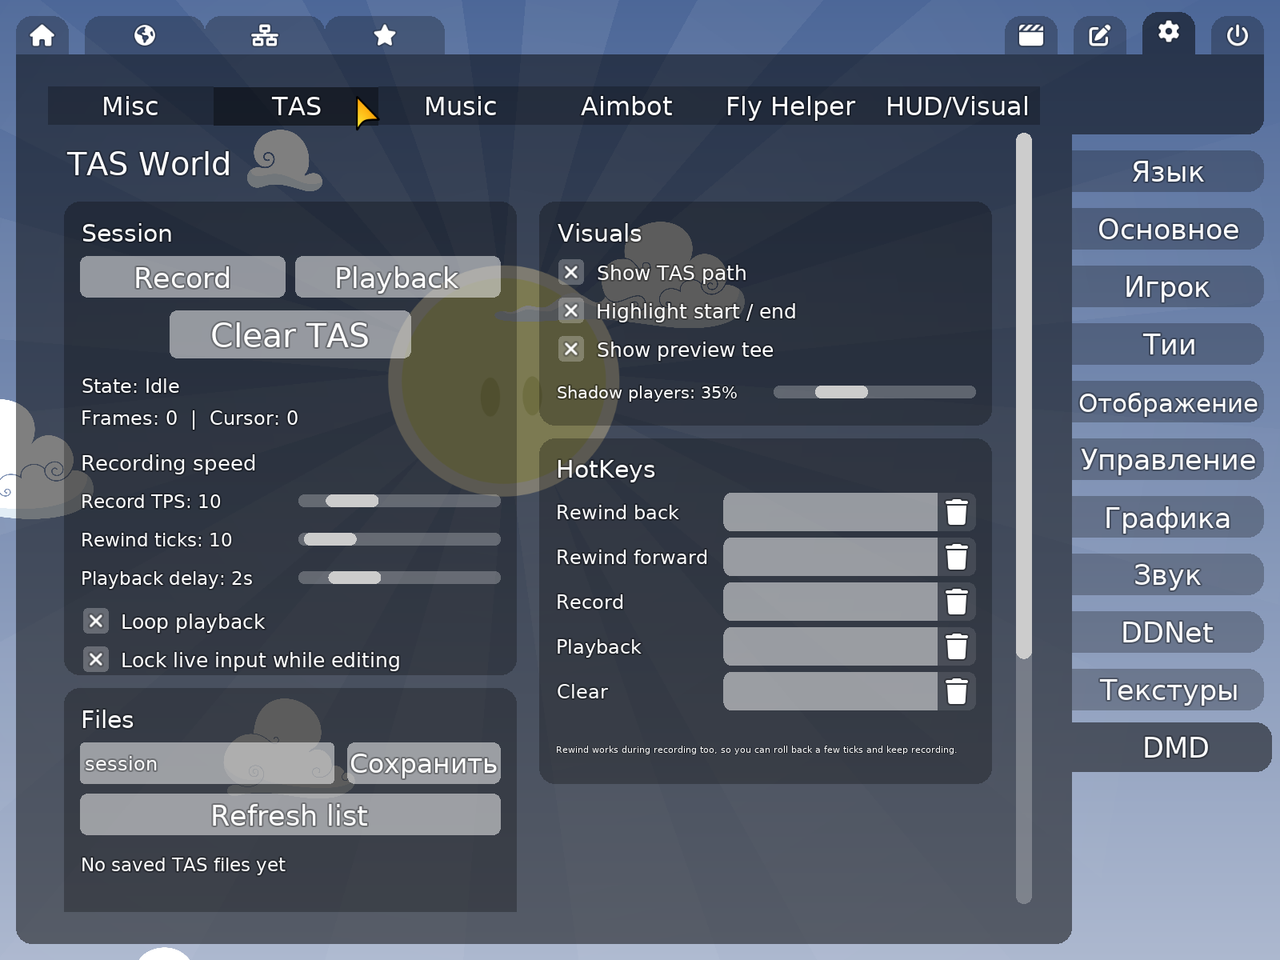Open the Основное settings page
Viewport: 1280px width, 960px height.
(x=1168, y=229)
